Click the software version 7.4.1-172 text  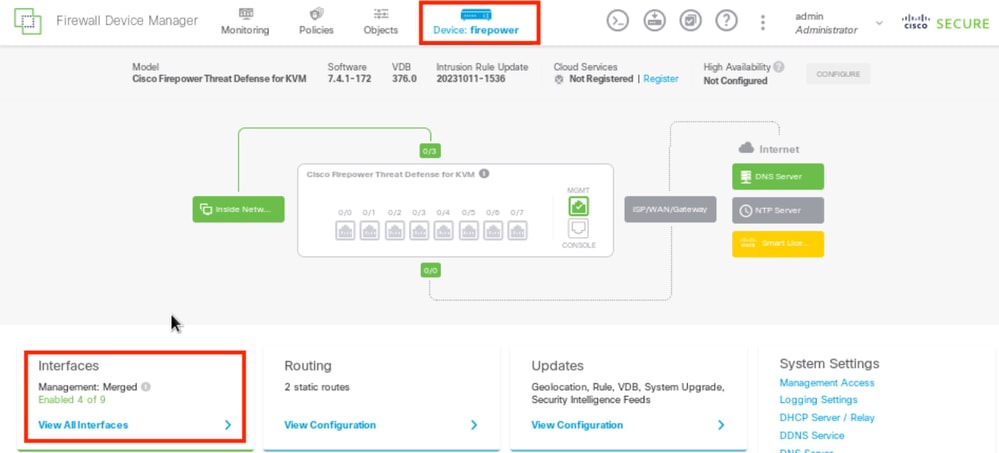(x=349, y=79)
